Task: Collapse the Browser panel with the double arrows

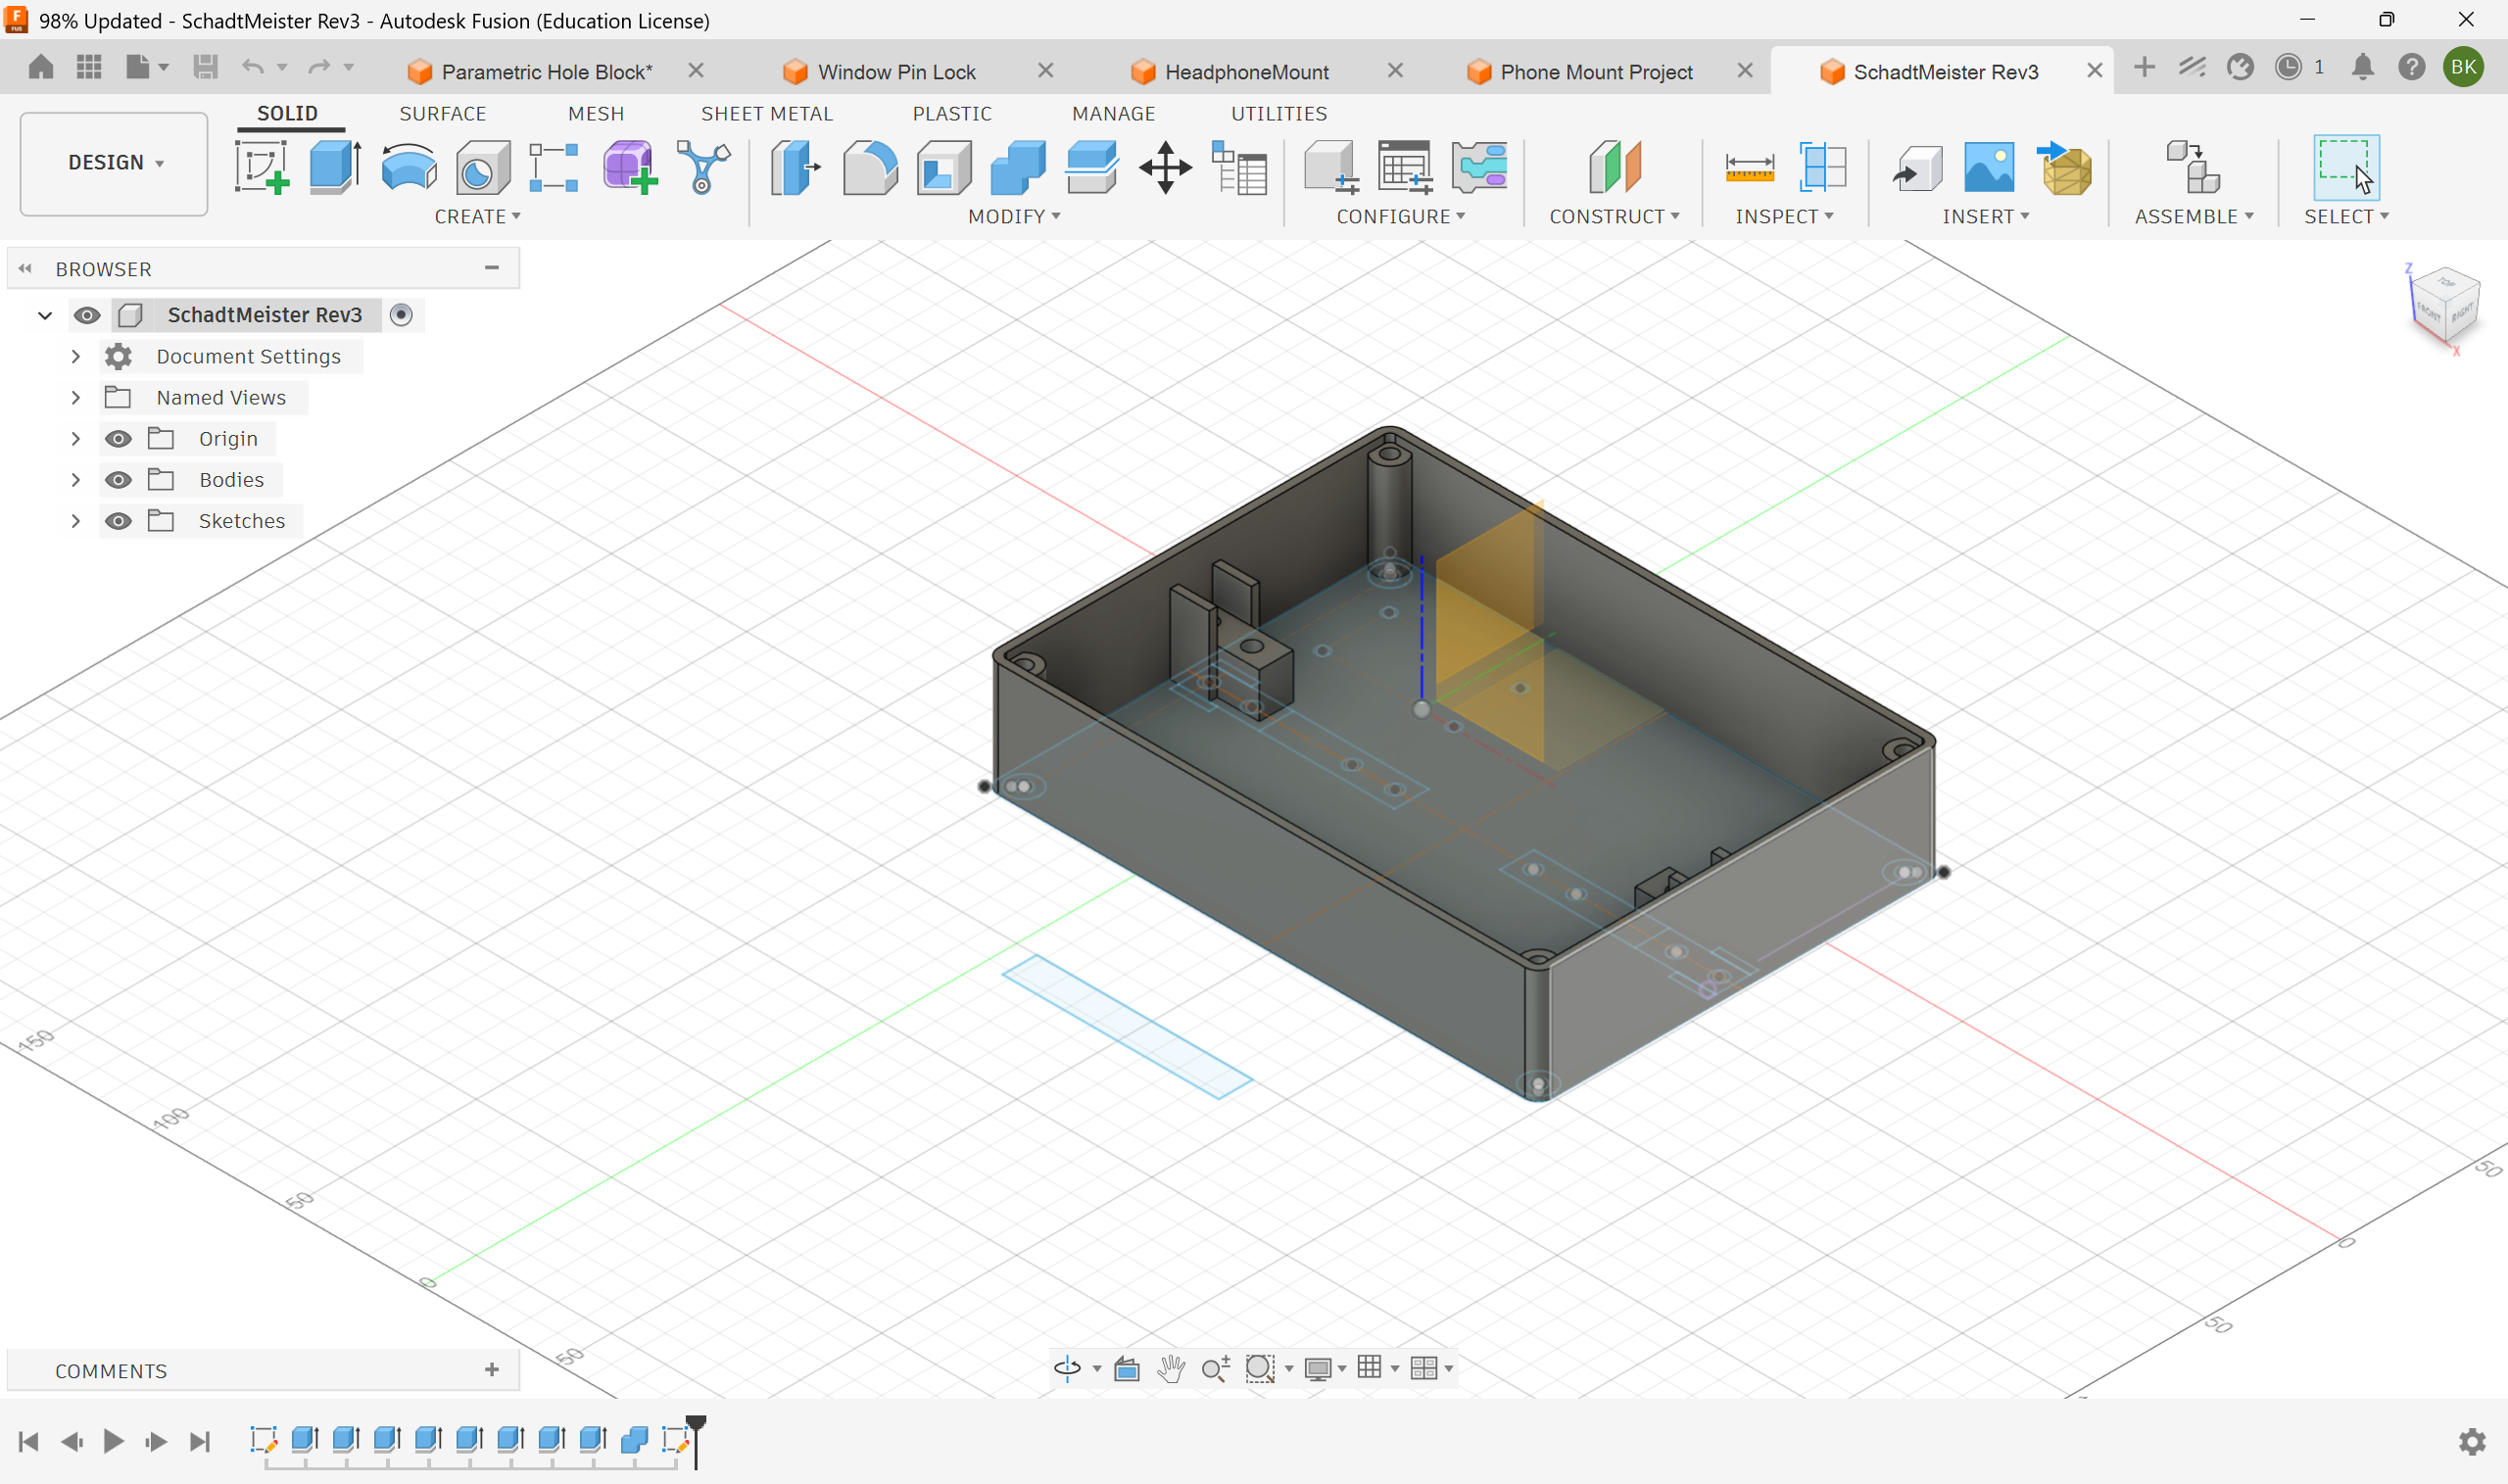Action: point(25,269)
